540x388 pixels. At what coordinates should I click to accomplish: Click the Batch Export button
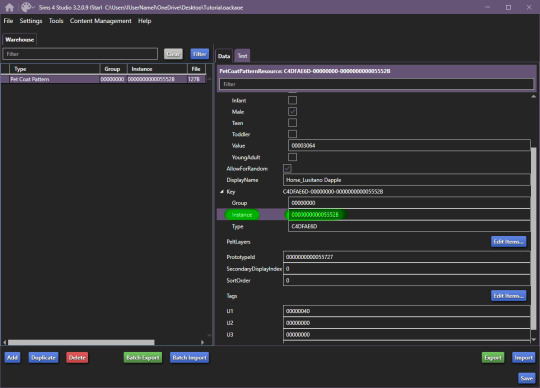point(143,358)
